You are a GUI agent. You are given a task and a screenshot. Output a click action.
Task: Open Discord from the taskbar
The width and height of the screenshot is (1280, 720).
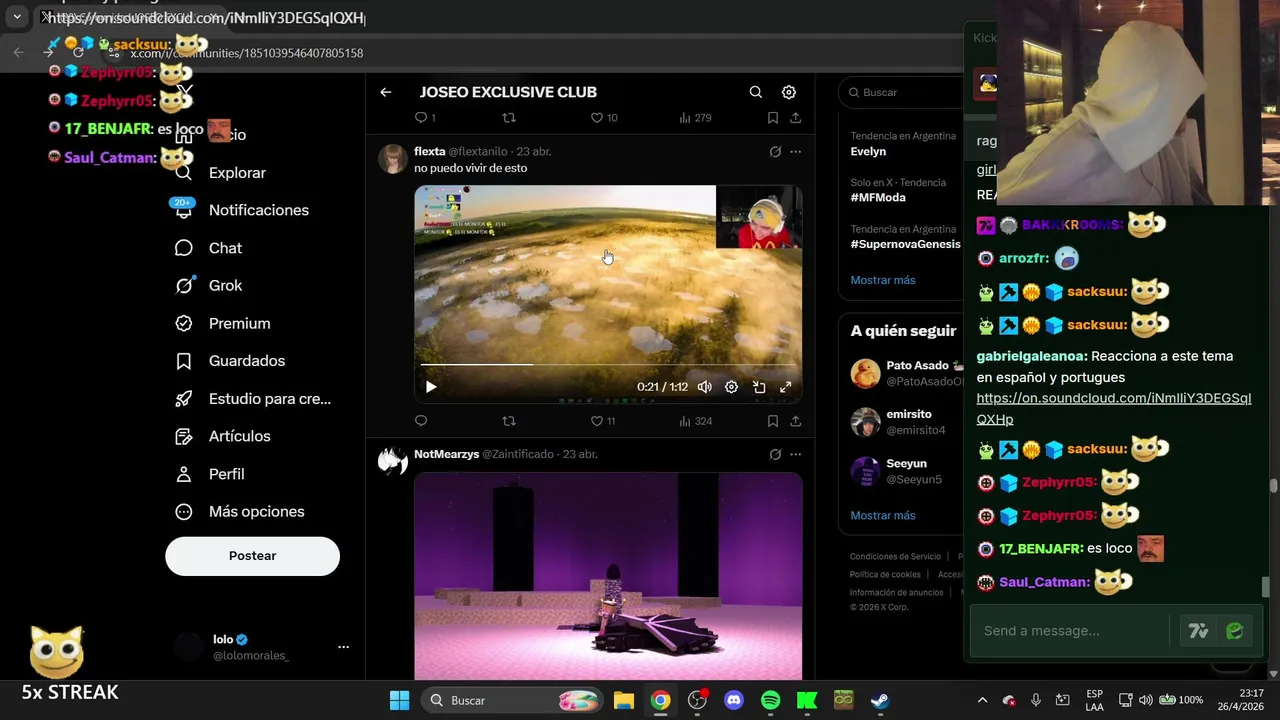(x=734, y=700)
